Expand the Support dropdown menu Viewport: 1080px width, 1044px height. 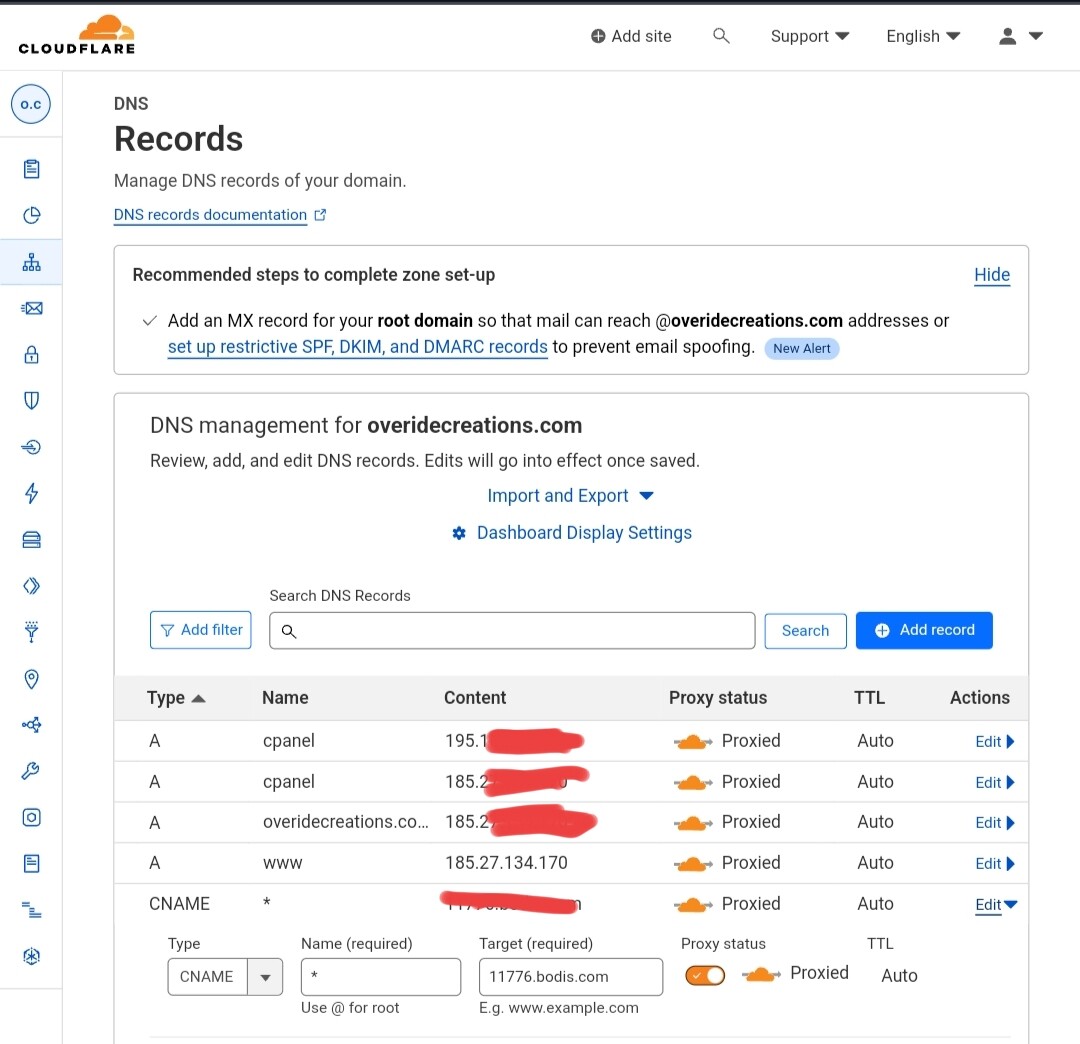[809, 36]
